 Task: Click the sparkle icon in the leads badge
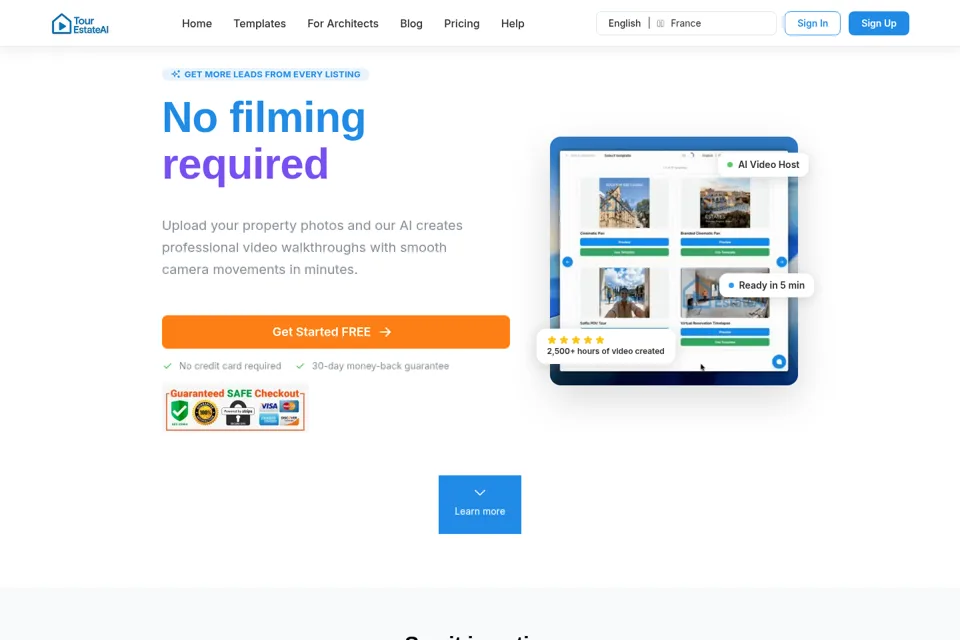click(x=176, y=74)
